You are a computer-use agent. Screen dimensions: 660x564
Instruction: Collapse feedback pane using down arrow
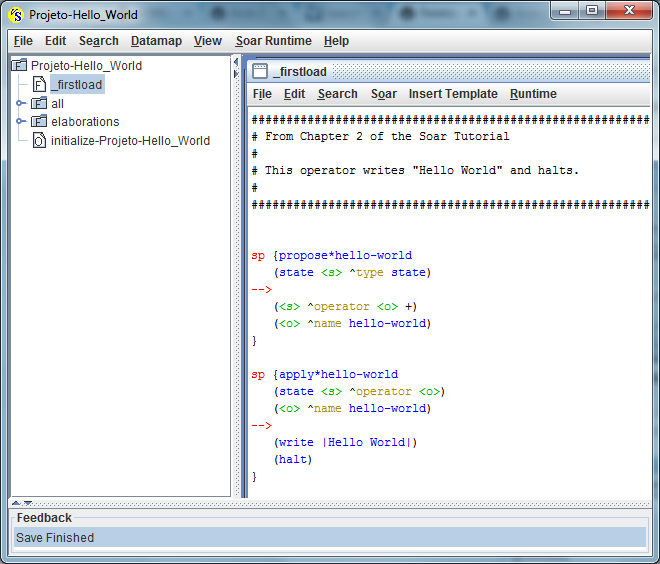tap(28, 503)
